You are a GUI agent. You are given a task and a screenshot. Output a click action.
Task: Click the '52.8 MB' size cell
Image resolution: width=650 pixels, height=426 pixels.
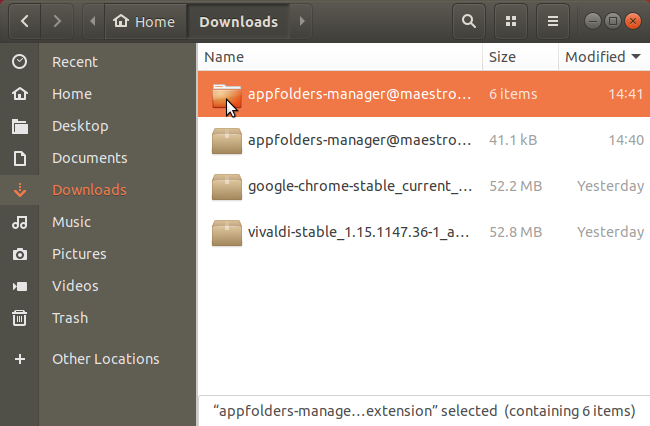(516, 232)
